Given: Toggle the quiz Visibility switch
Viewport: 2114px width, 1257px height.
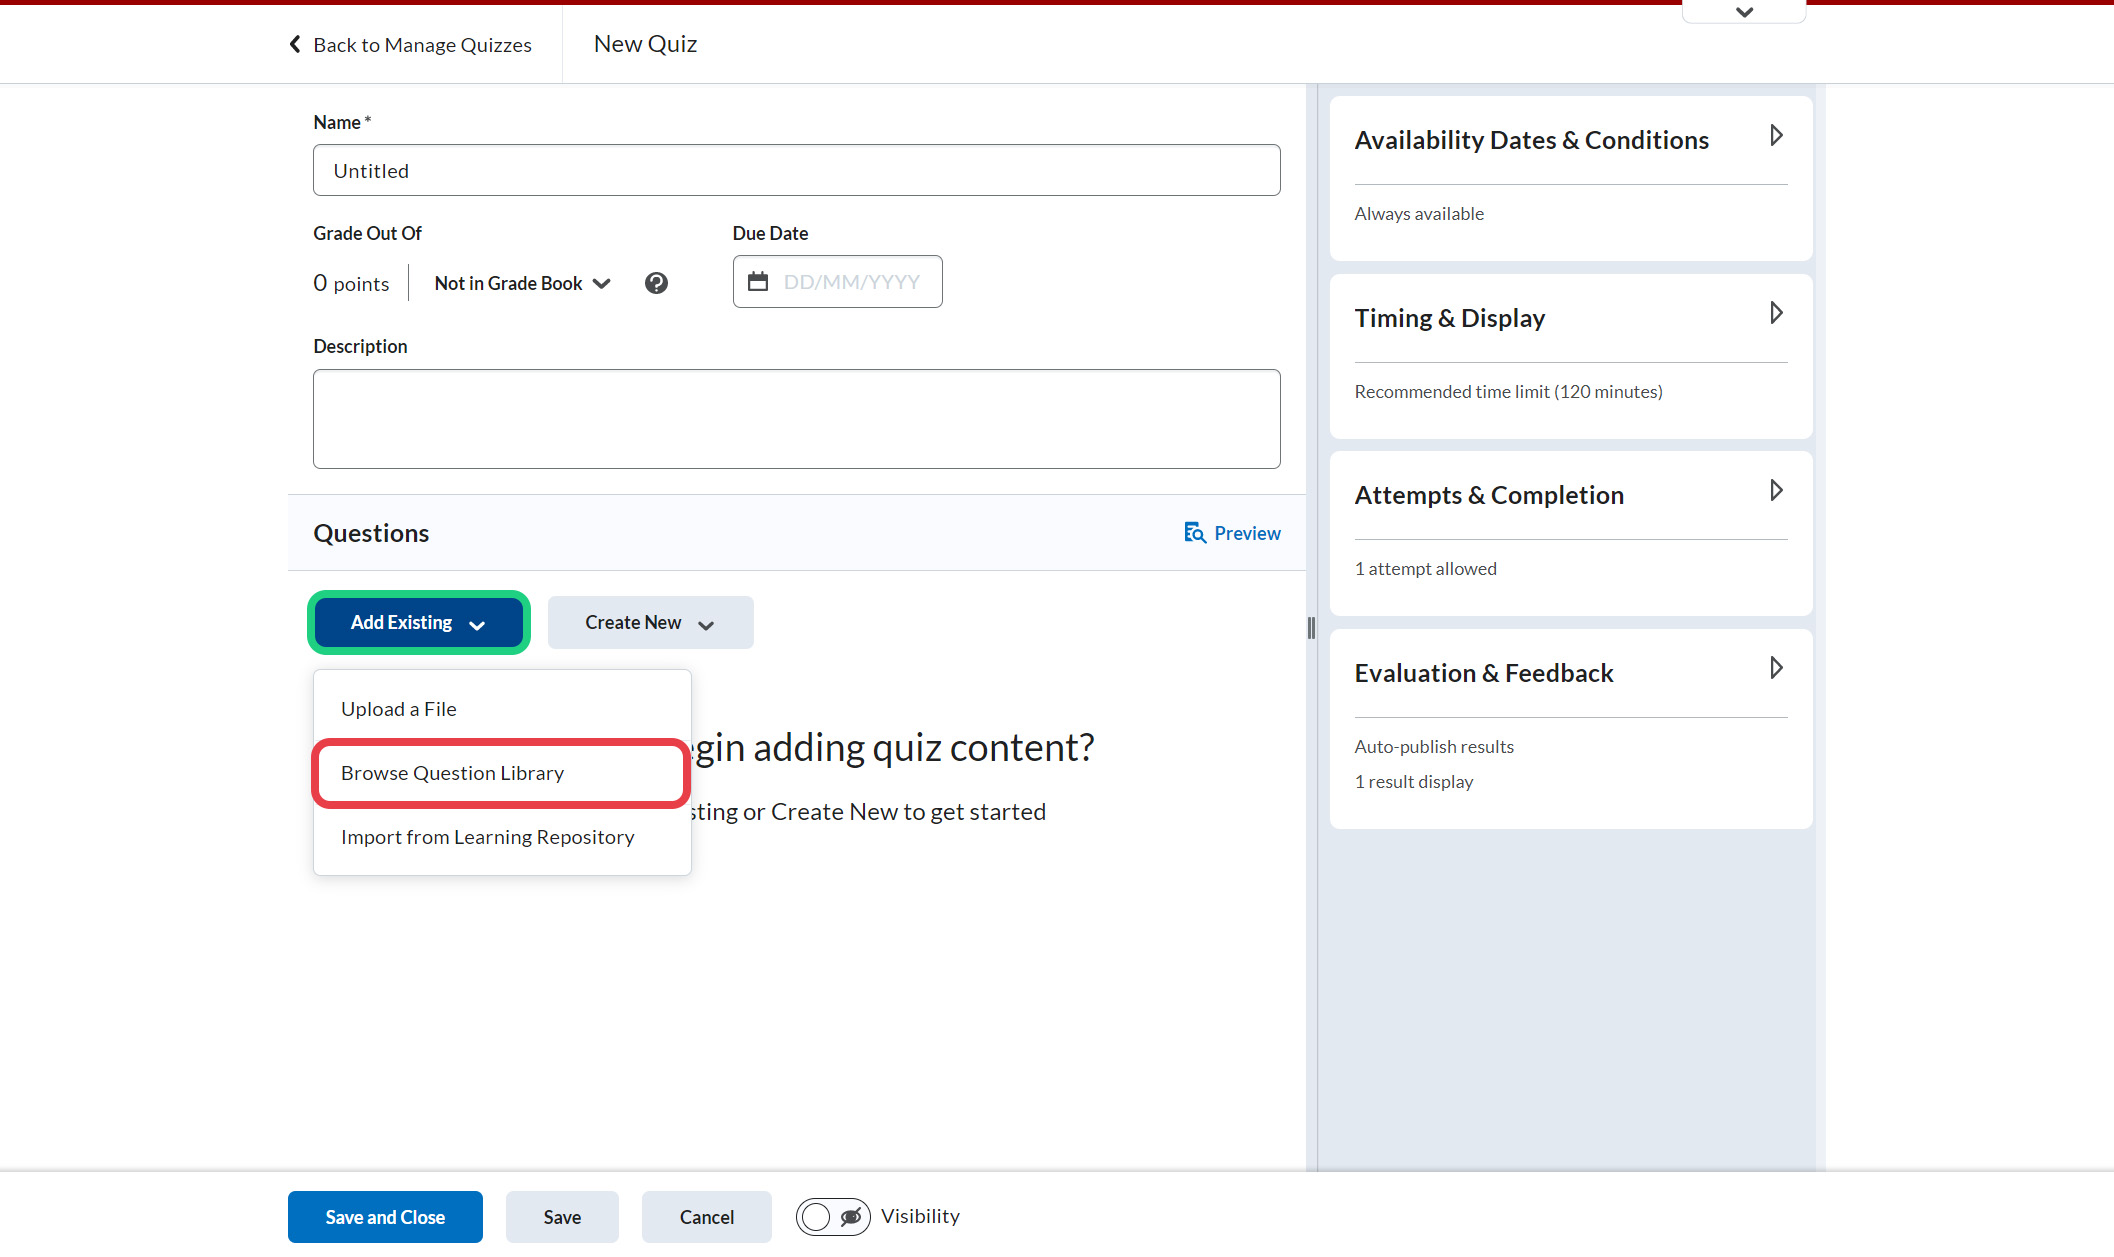Looking at the screenshot, I should (832, 1217).
